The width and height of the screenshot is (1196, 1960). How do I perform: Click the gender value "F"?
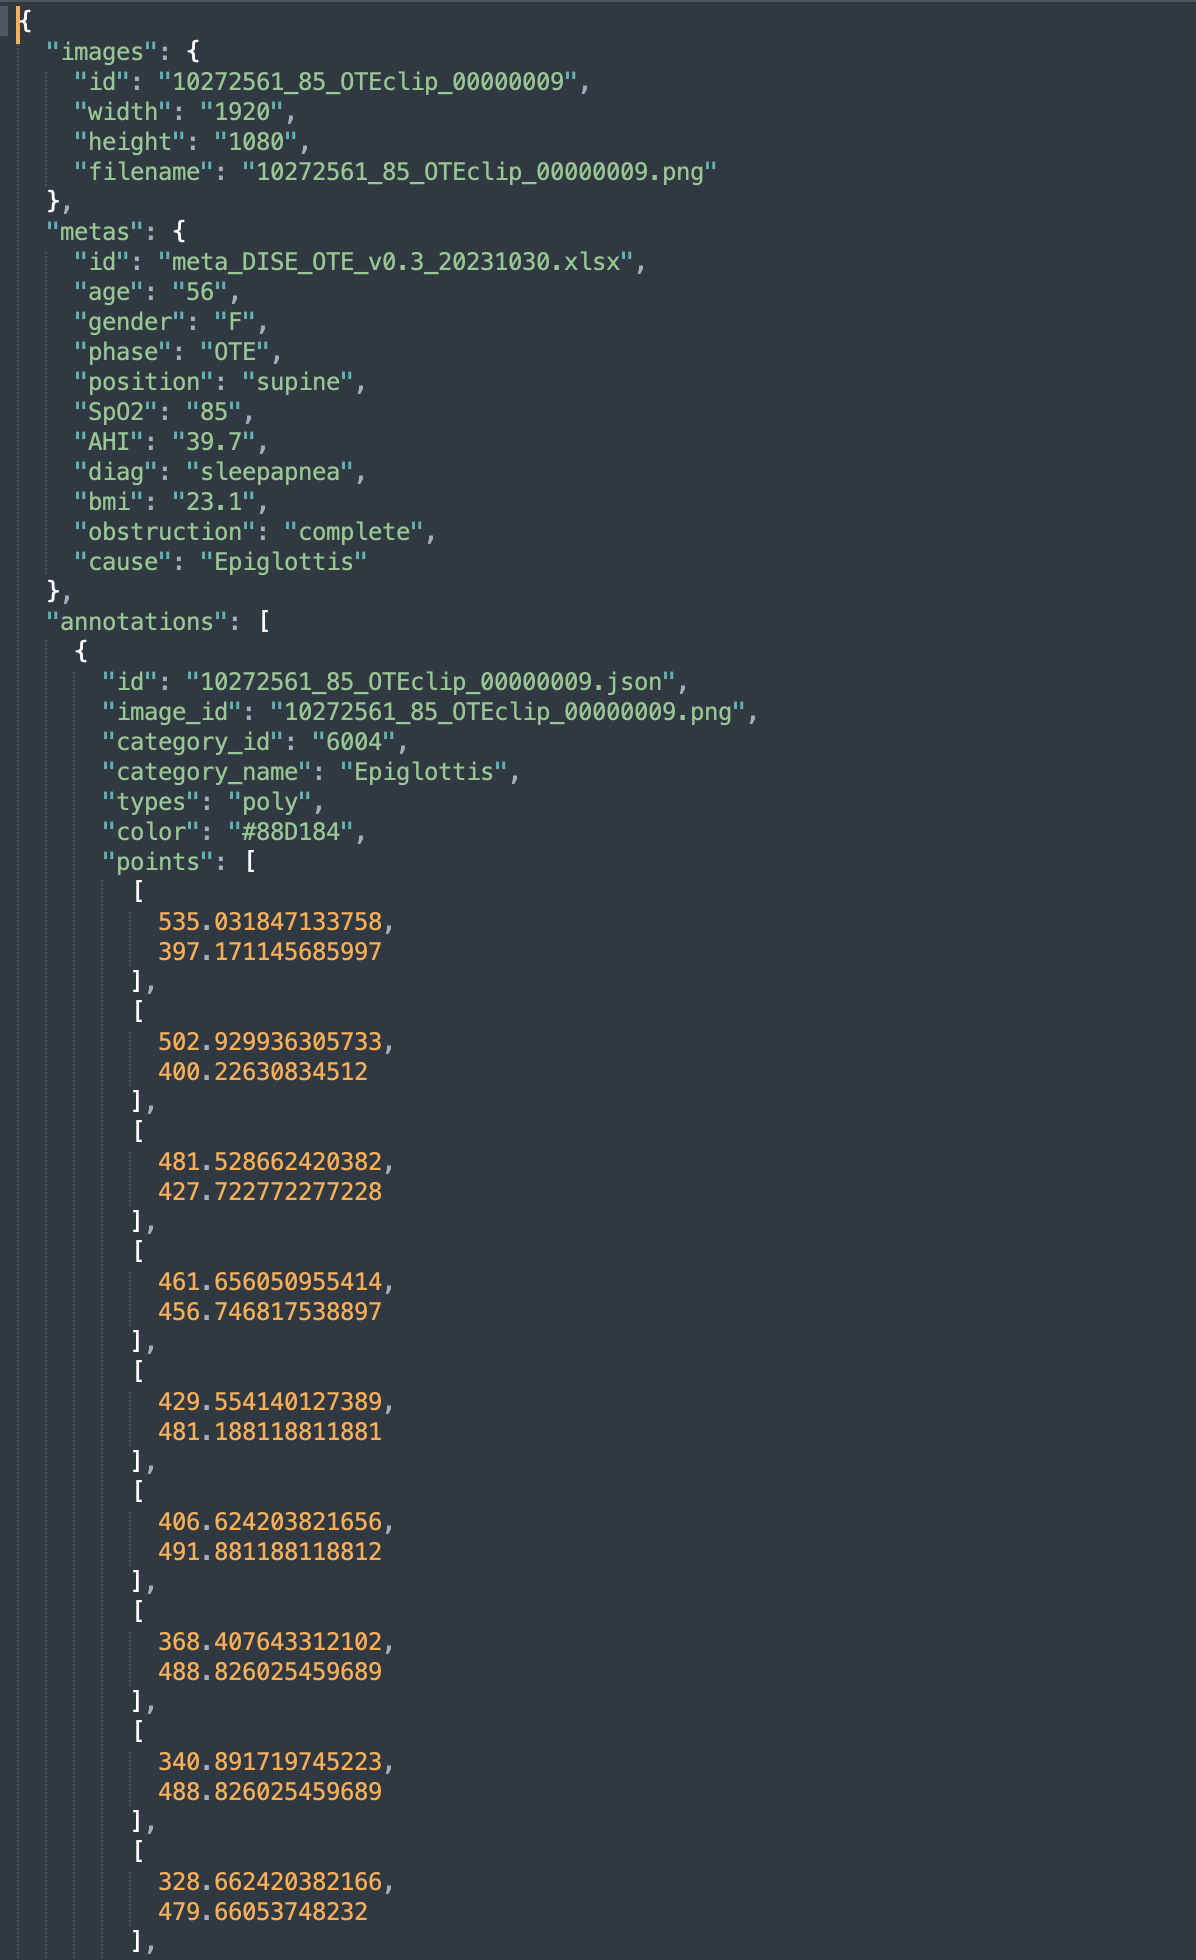pos(234,322)
